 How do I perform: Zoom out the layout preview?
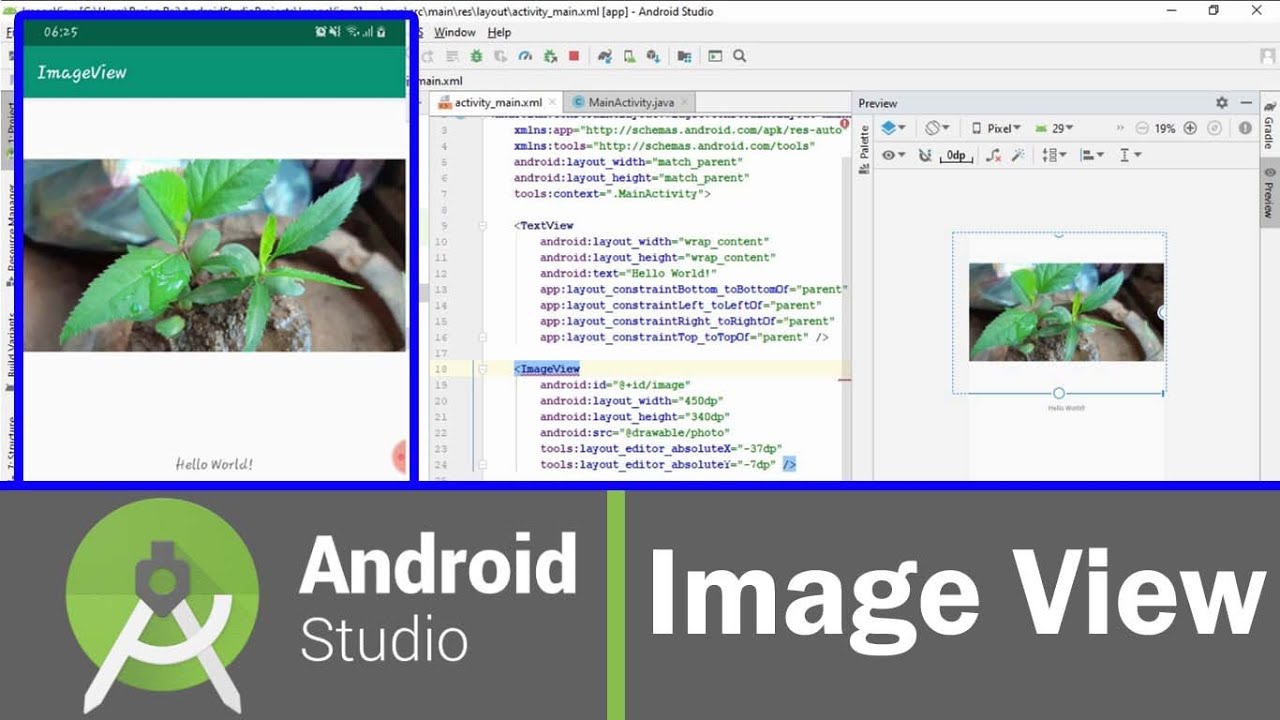(x=1142, y=128)
